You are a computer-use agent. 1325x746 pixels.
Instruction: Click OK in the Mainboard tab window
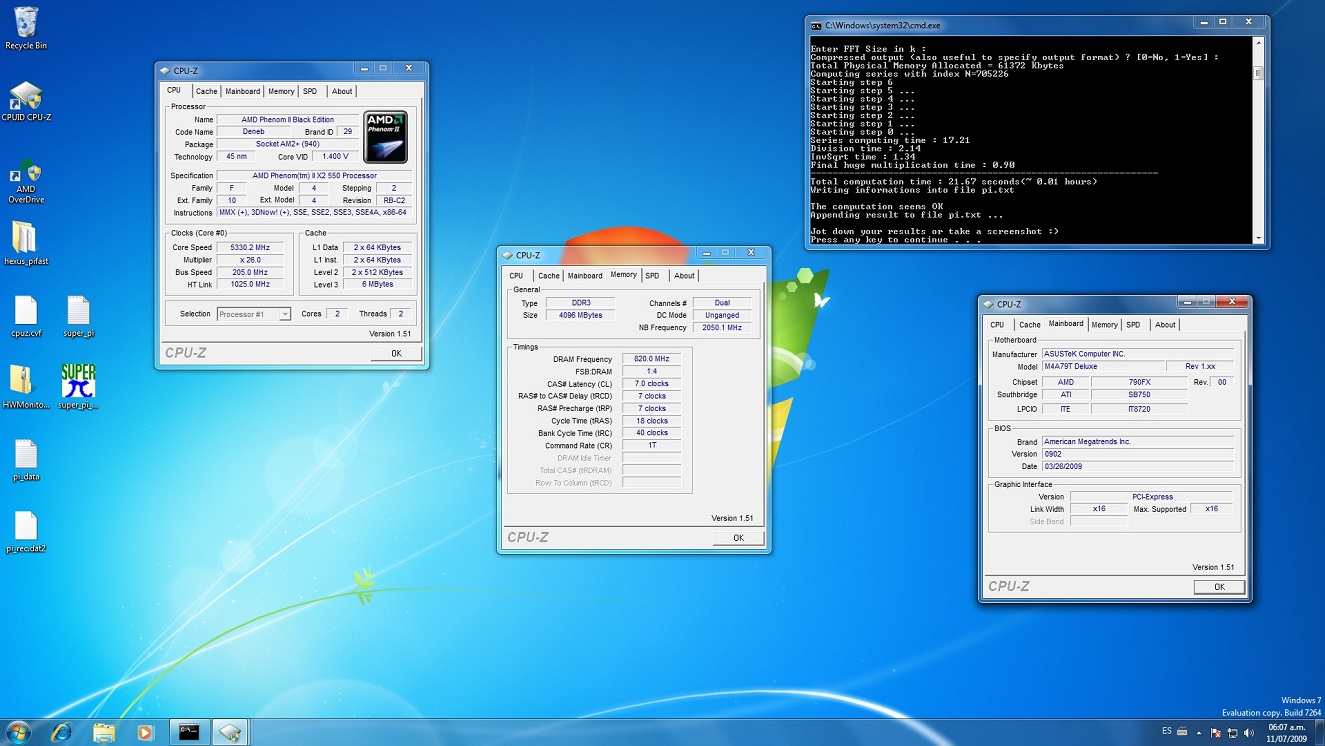click(x=1219, y=587)
